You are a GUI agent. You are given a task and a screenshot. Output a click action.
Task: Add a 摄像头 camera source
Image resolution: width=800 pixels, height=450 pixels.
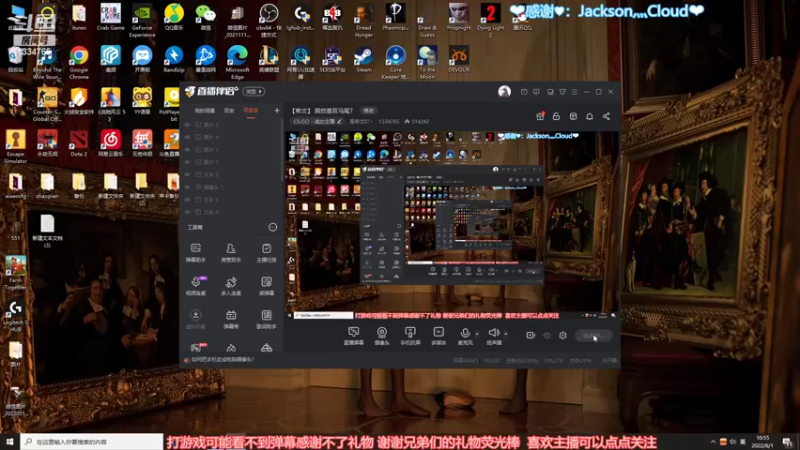tap(382, 336)
